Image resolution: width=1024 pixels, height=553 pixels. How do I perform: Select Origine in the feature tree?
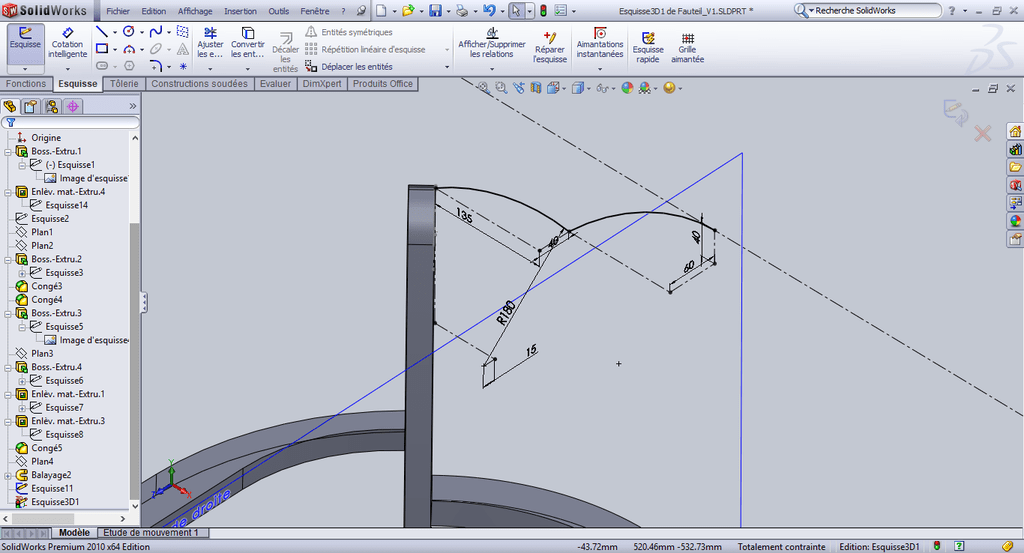46,138
